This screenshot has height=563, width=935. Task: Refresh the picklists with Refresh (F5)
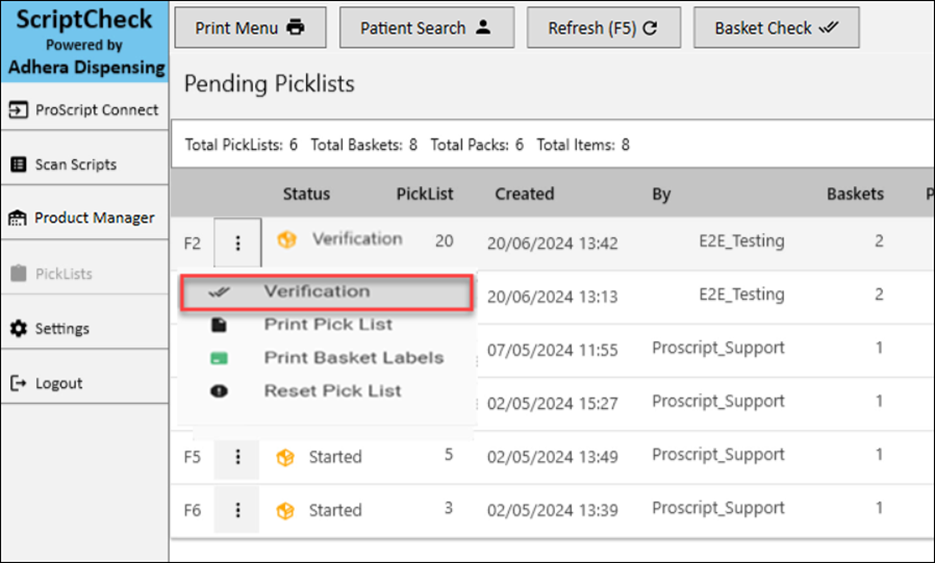pos(603,28)
